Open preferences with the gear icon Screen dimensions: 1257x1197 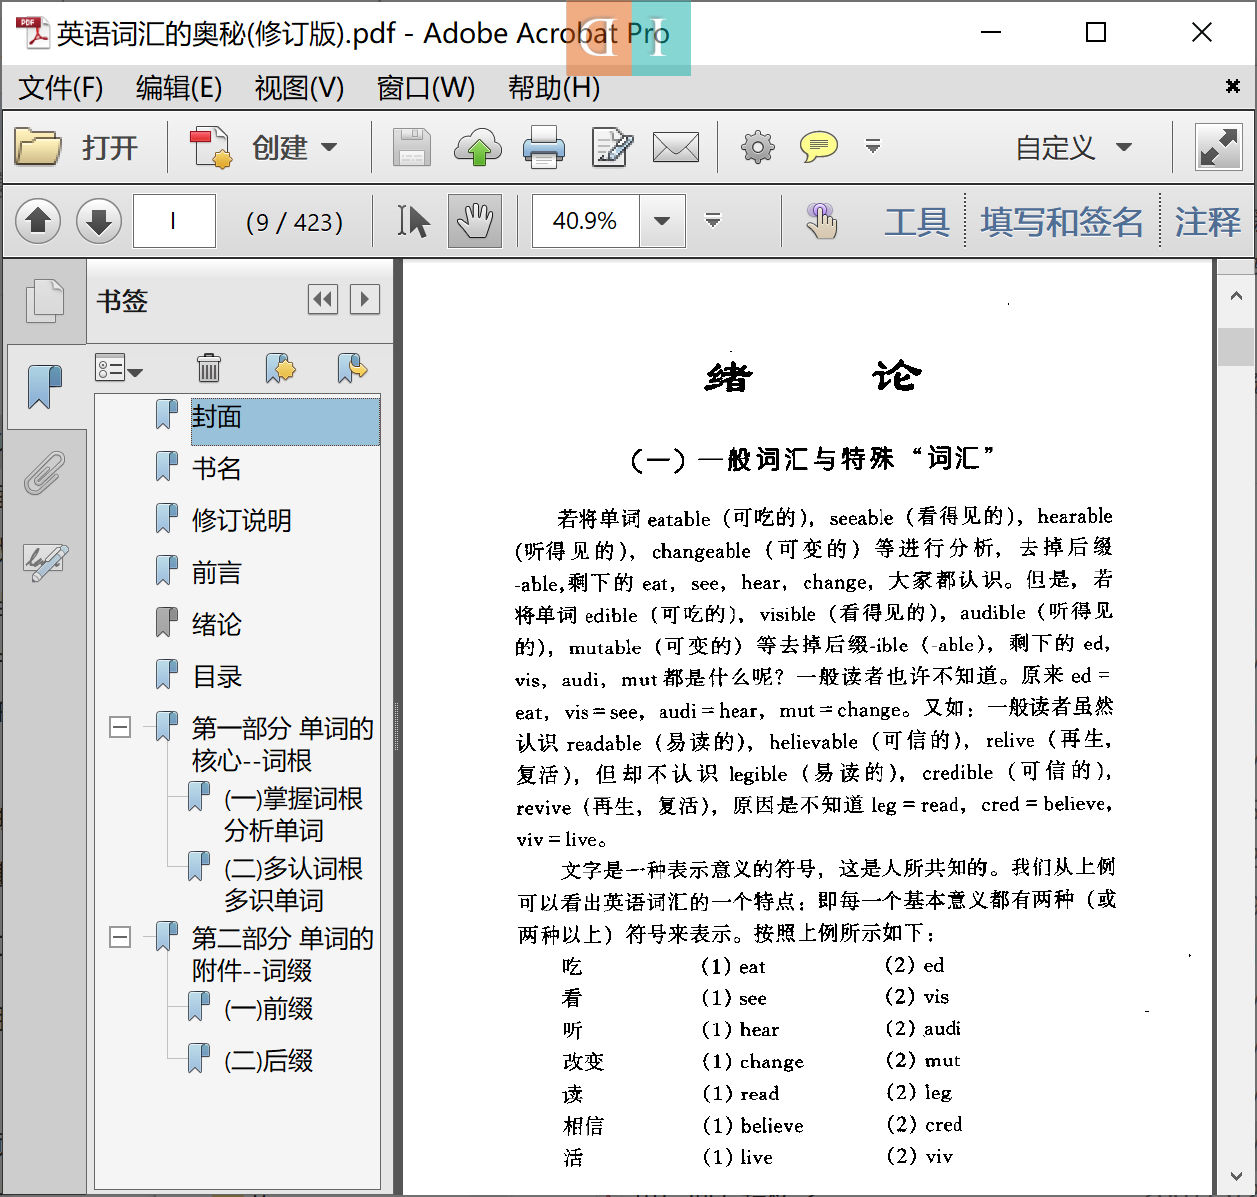tap(757, 147)
